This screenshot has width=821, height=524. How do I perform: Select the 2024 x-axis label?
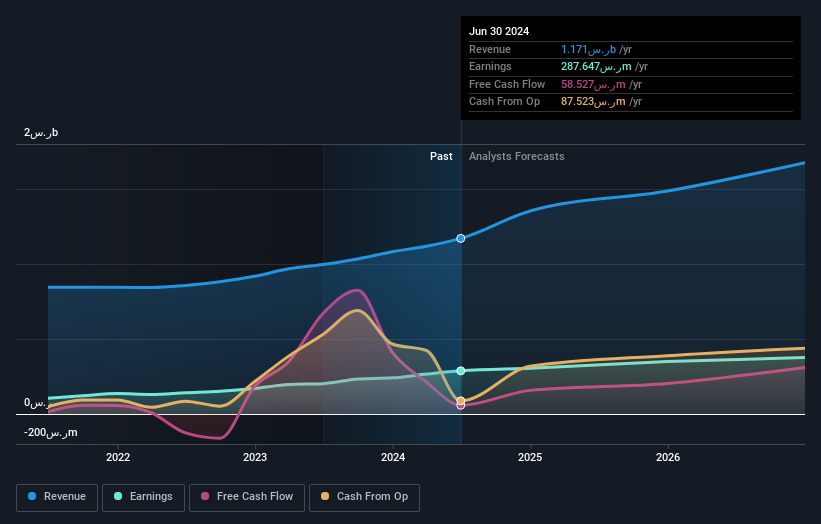pos(393,457)
